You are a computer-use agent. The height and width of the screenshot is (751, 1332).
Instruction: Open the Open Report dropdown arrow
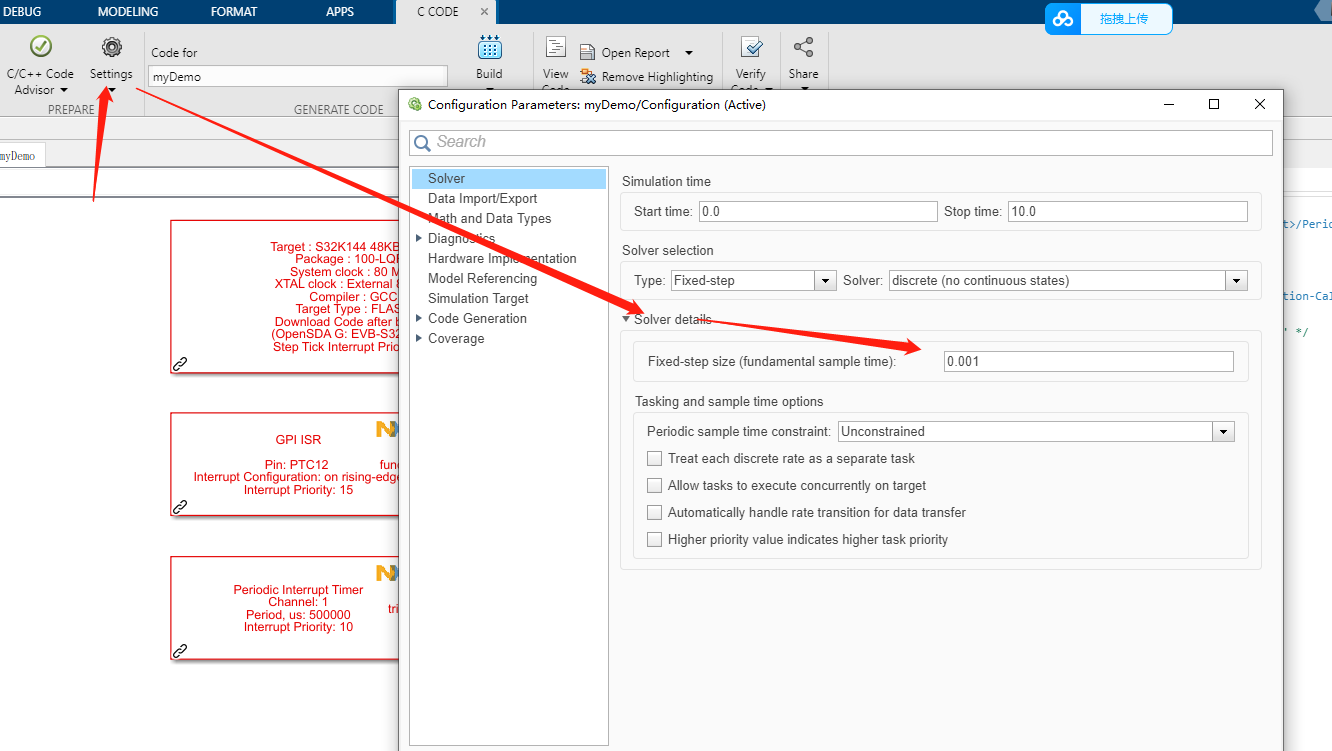click(689, 53)
